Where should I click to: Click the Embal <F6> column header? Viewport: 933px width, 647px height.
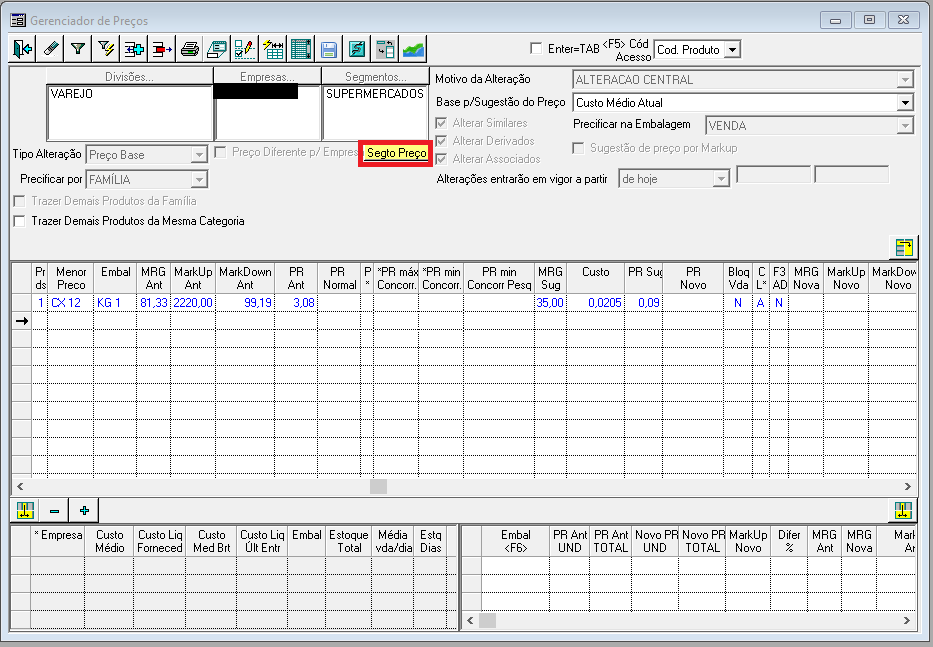pos(515,541)
